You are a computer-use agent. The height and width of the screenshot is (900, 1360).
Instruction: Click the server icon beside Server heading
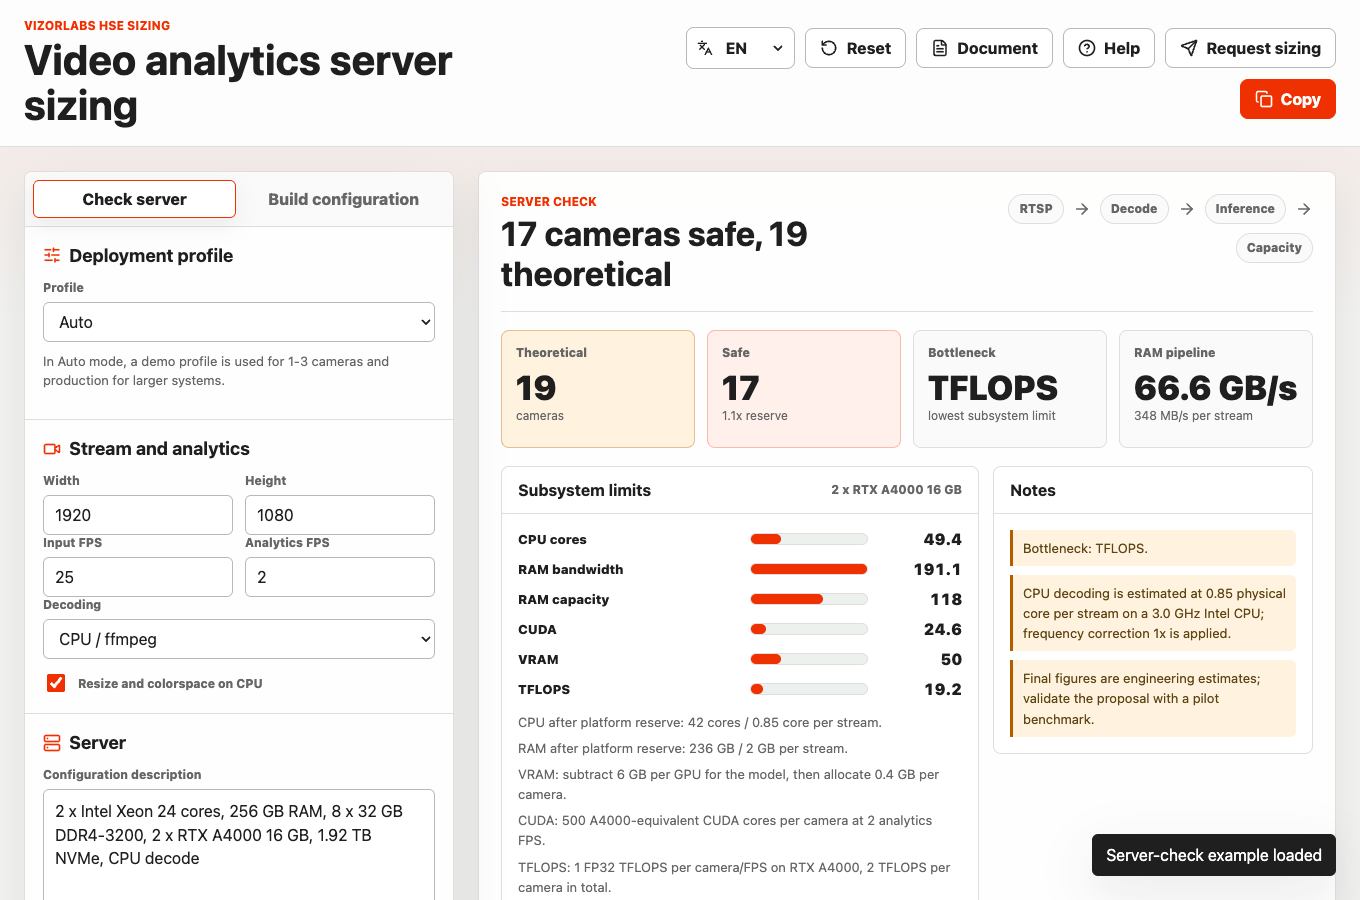point(52,743)
